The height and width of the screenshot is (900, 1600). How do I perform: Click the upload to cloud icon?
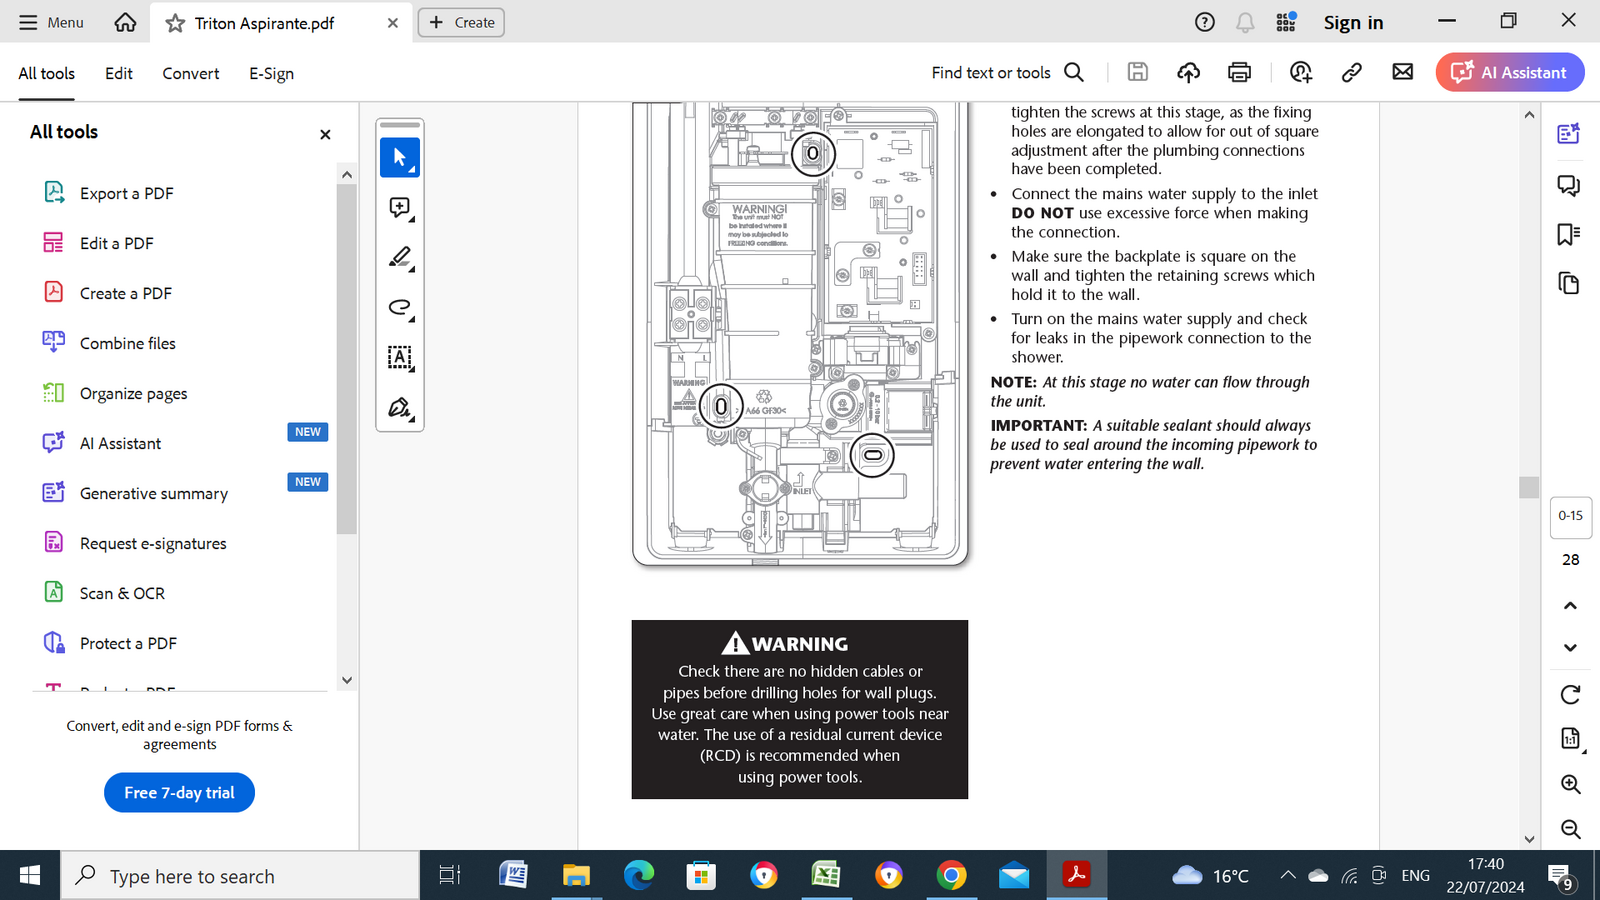(1188, 71)
